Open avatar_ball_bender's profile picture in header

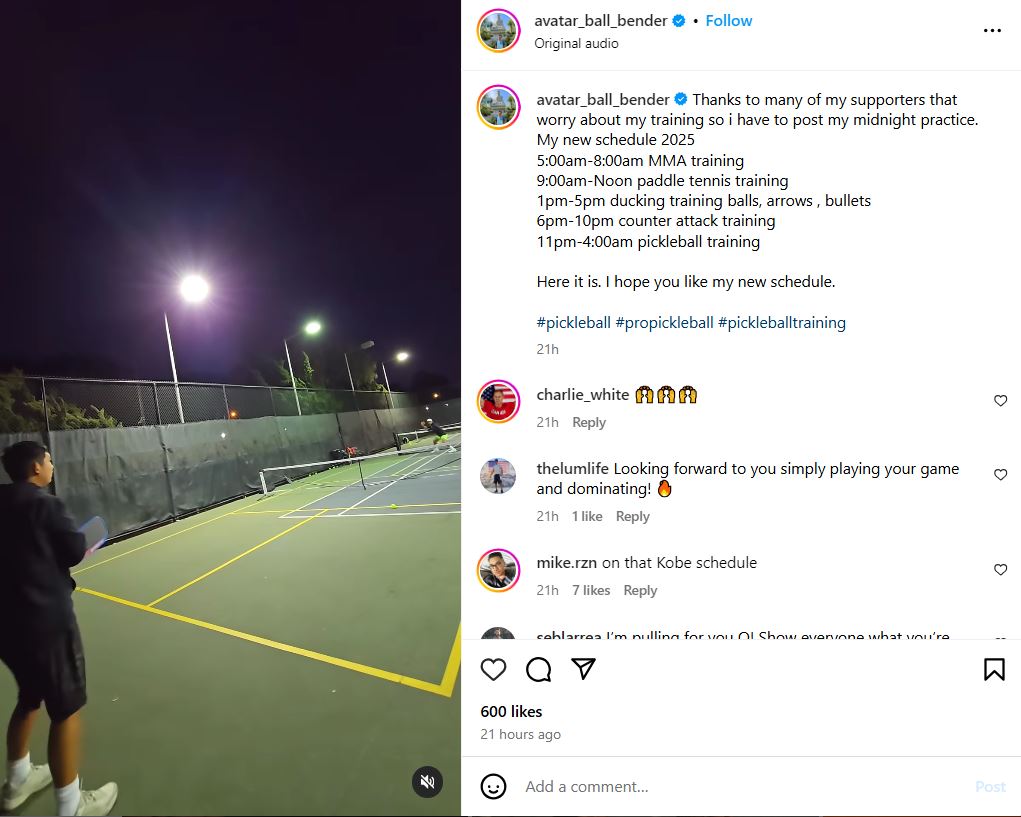pos(498,31)
